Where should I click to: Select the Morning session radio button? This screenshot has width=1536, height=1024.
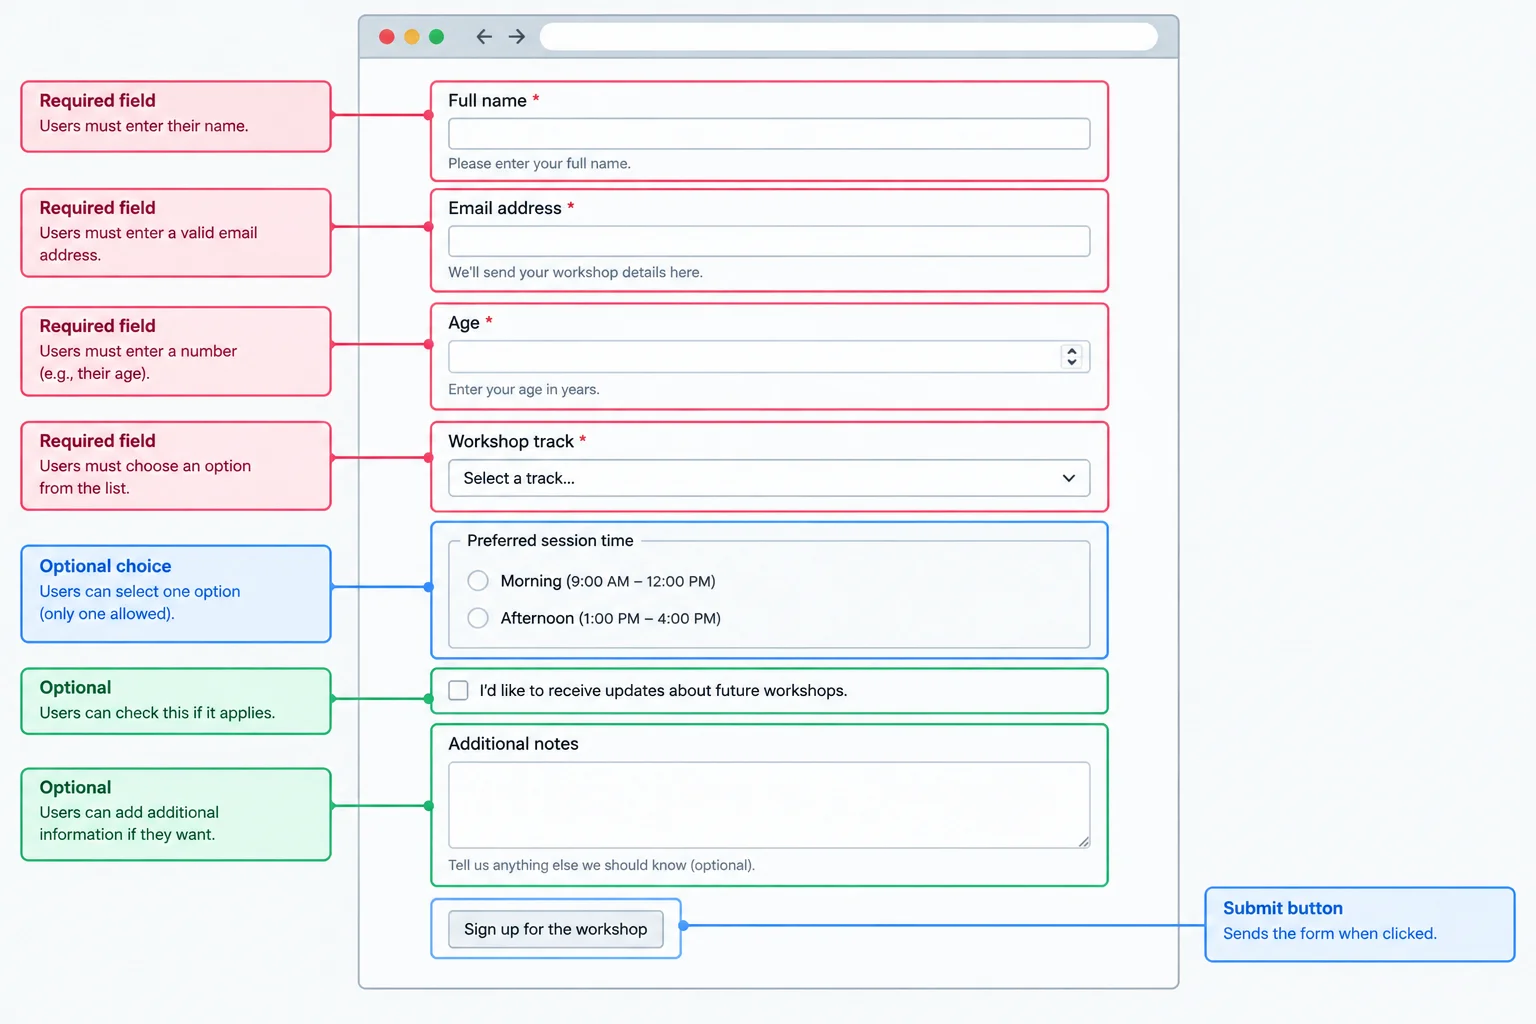(479, 581)
